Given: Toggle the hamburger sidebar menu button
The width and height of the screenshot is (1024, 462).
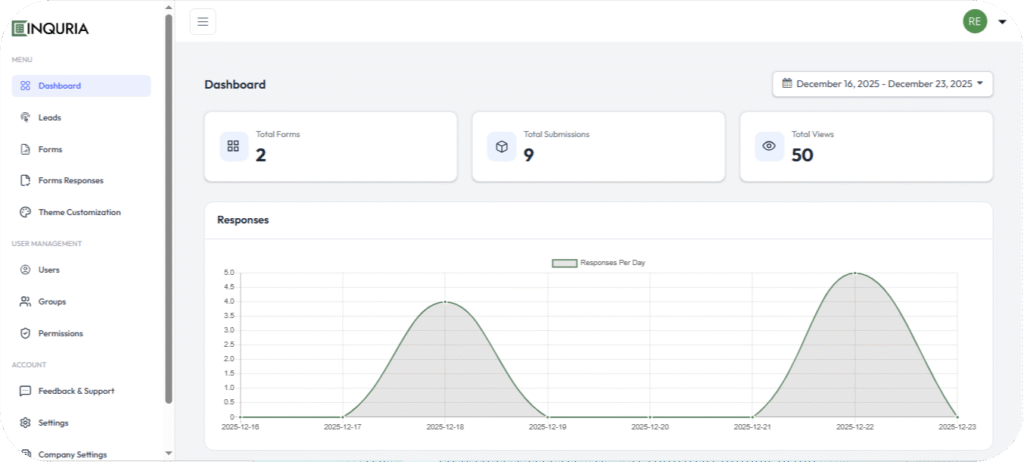Looking at the screenshot, I should click(202, 21).
